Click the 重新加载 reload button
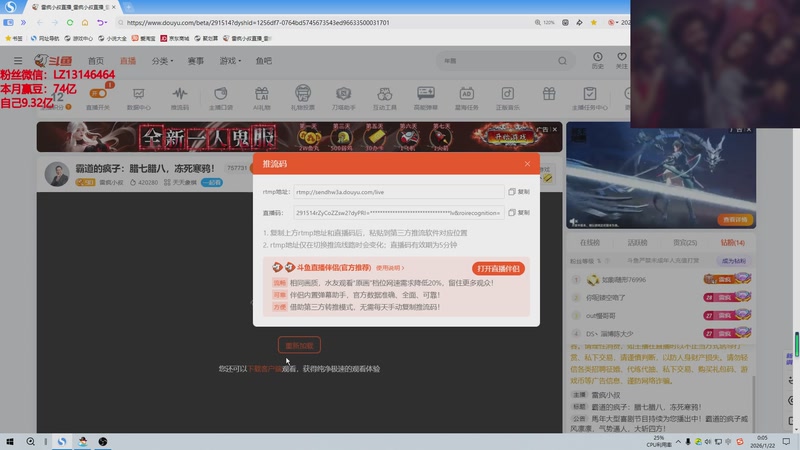The width and height of the screenshot is (800, 450). pos(299,345)
